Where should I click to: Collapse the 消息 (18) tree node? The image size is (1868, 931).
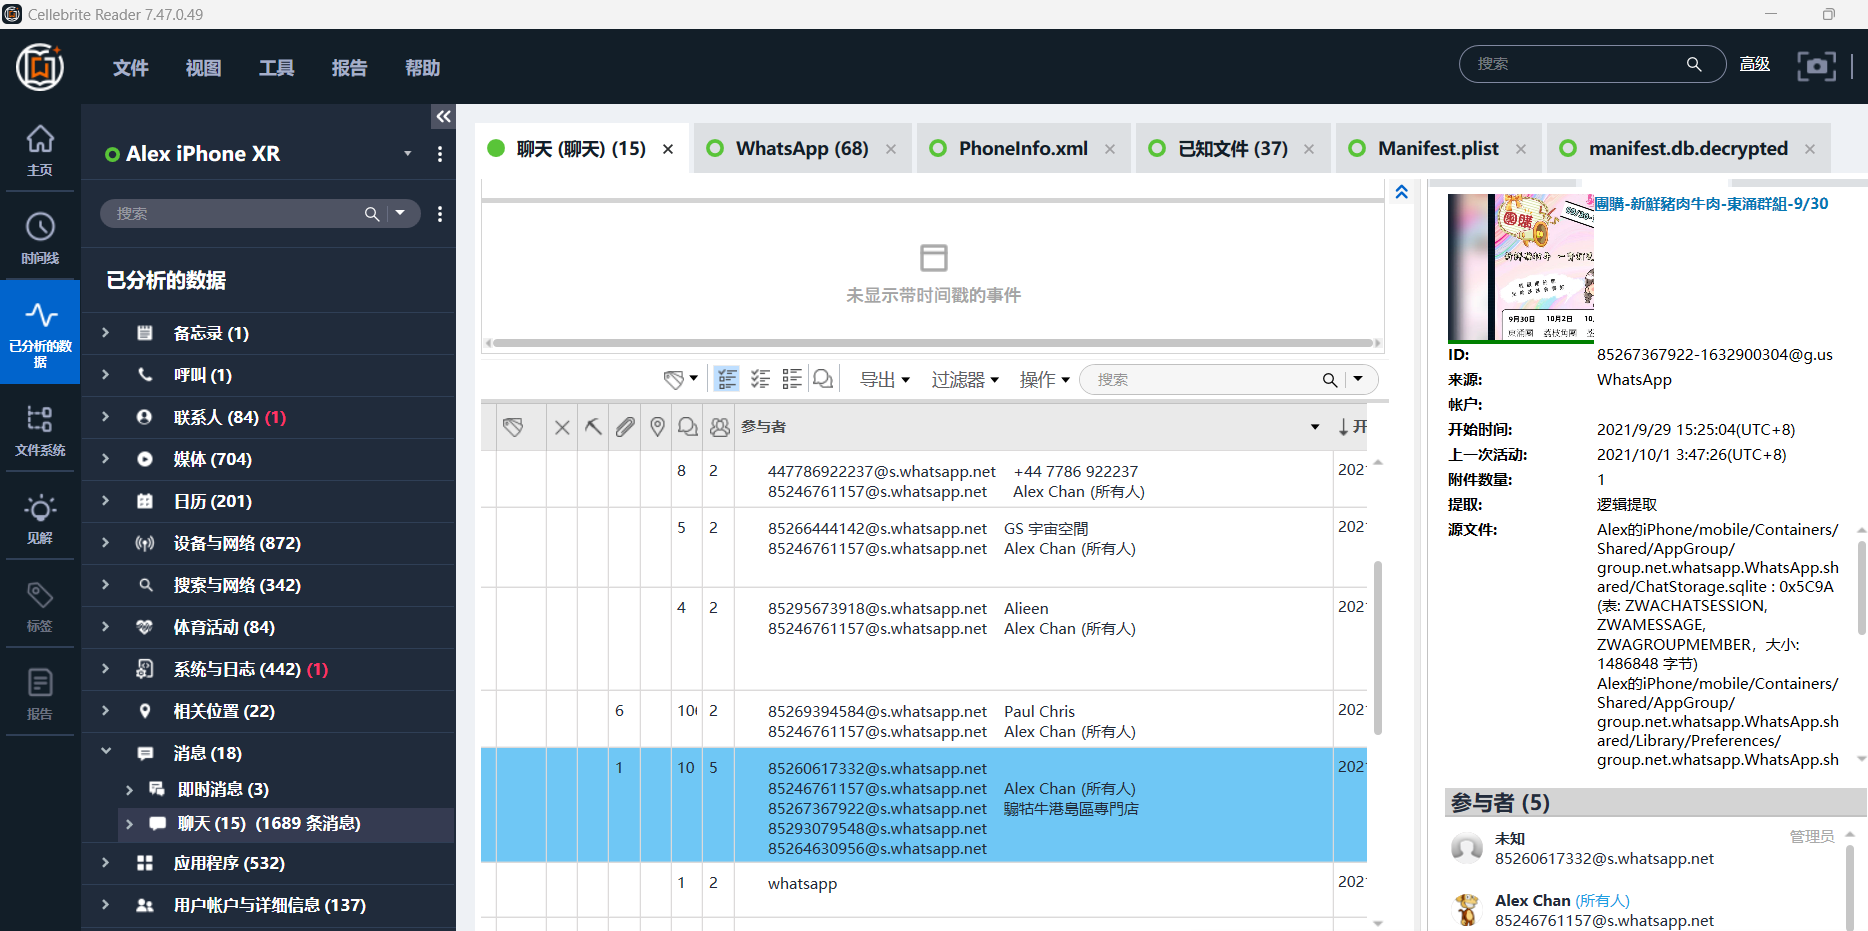point(105,752)
